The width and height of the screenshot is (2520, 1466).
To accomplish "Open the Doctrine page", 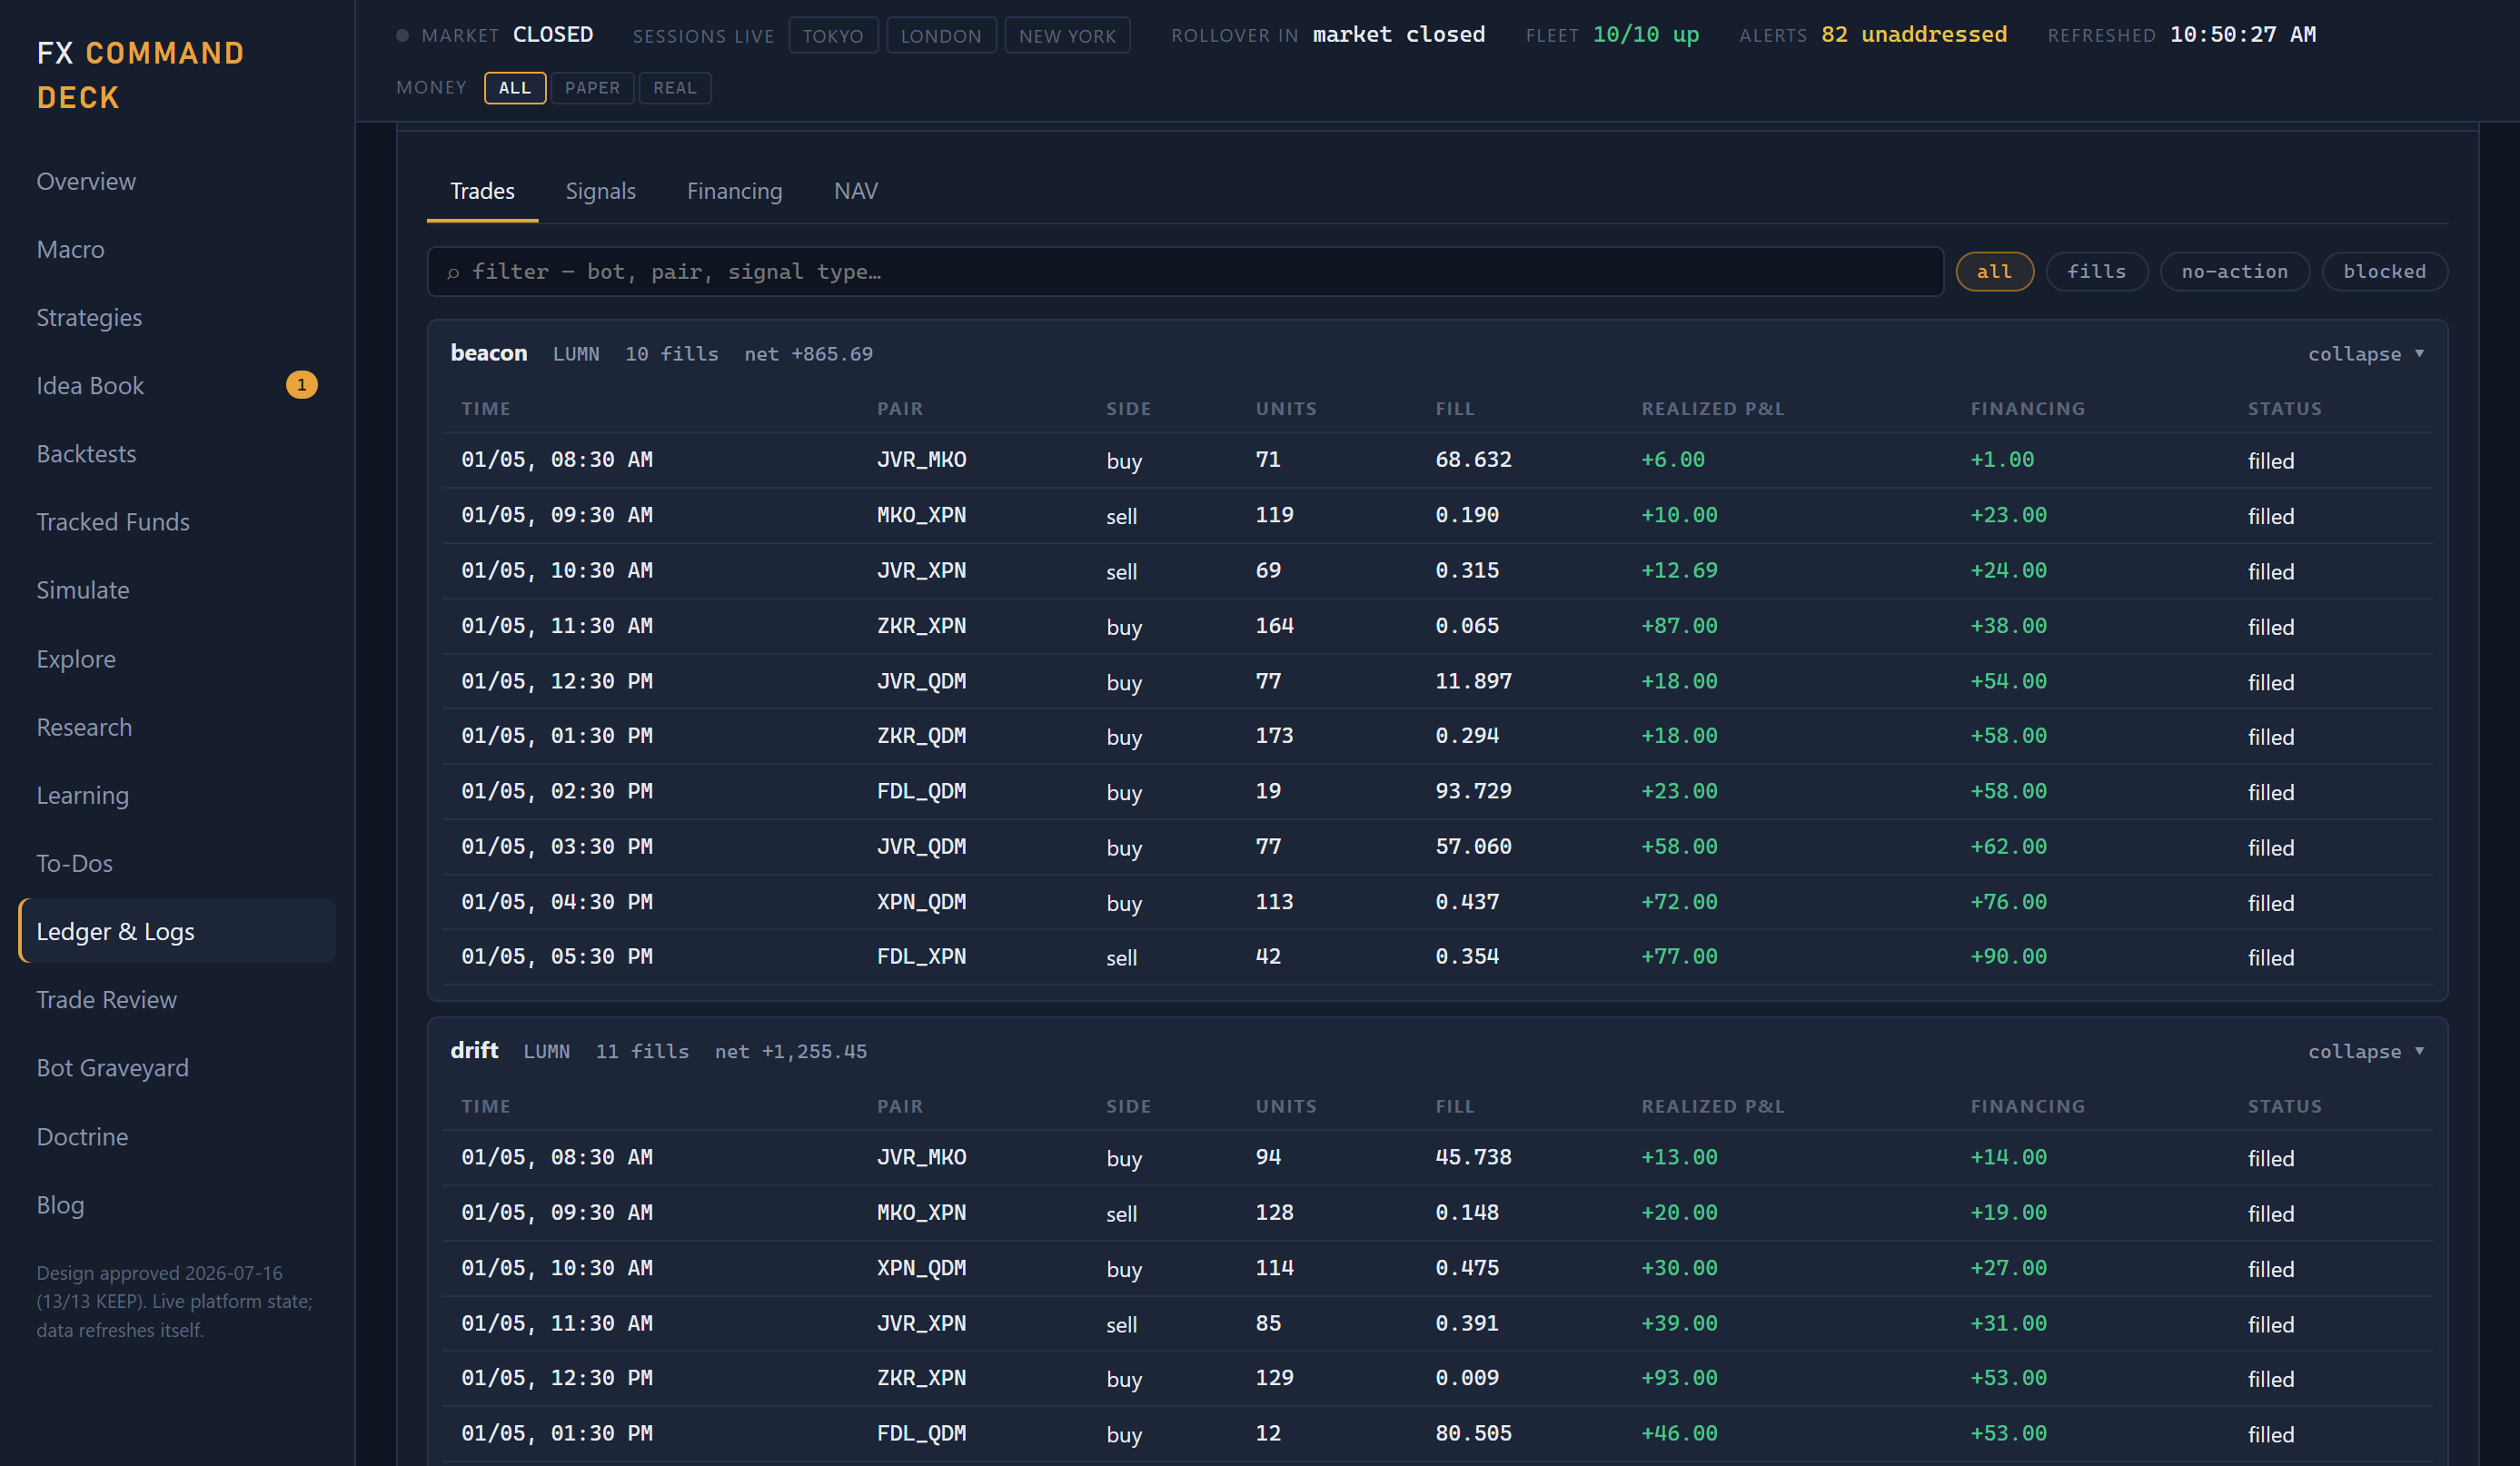I will click(177, 1137).
